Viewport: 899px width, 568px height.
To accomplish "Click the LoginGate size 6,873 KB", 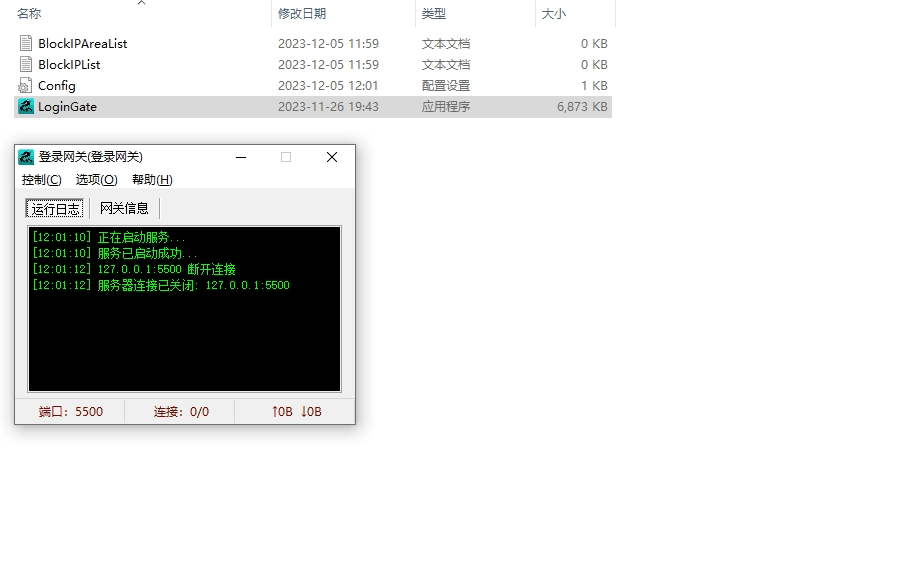I will [582, 107].
